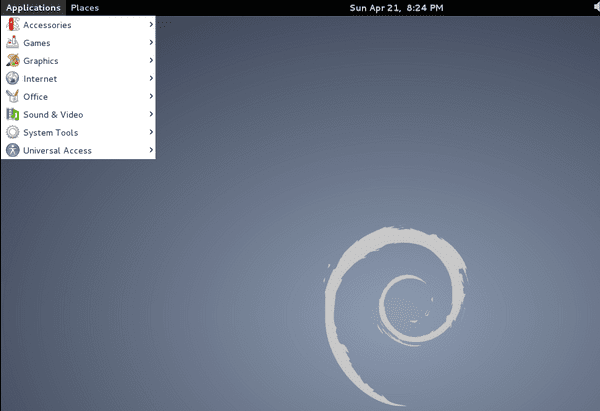Image resolution: width=600 pixels, height=411 pixels.
Task: Open the clock showing Sun Apr 21
Action: point(396,8)
